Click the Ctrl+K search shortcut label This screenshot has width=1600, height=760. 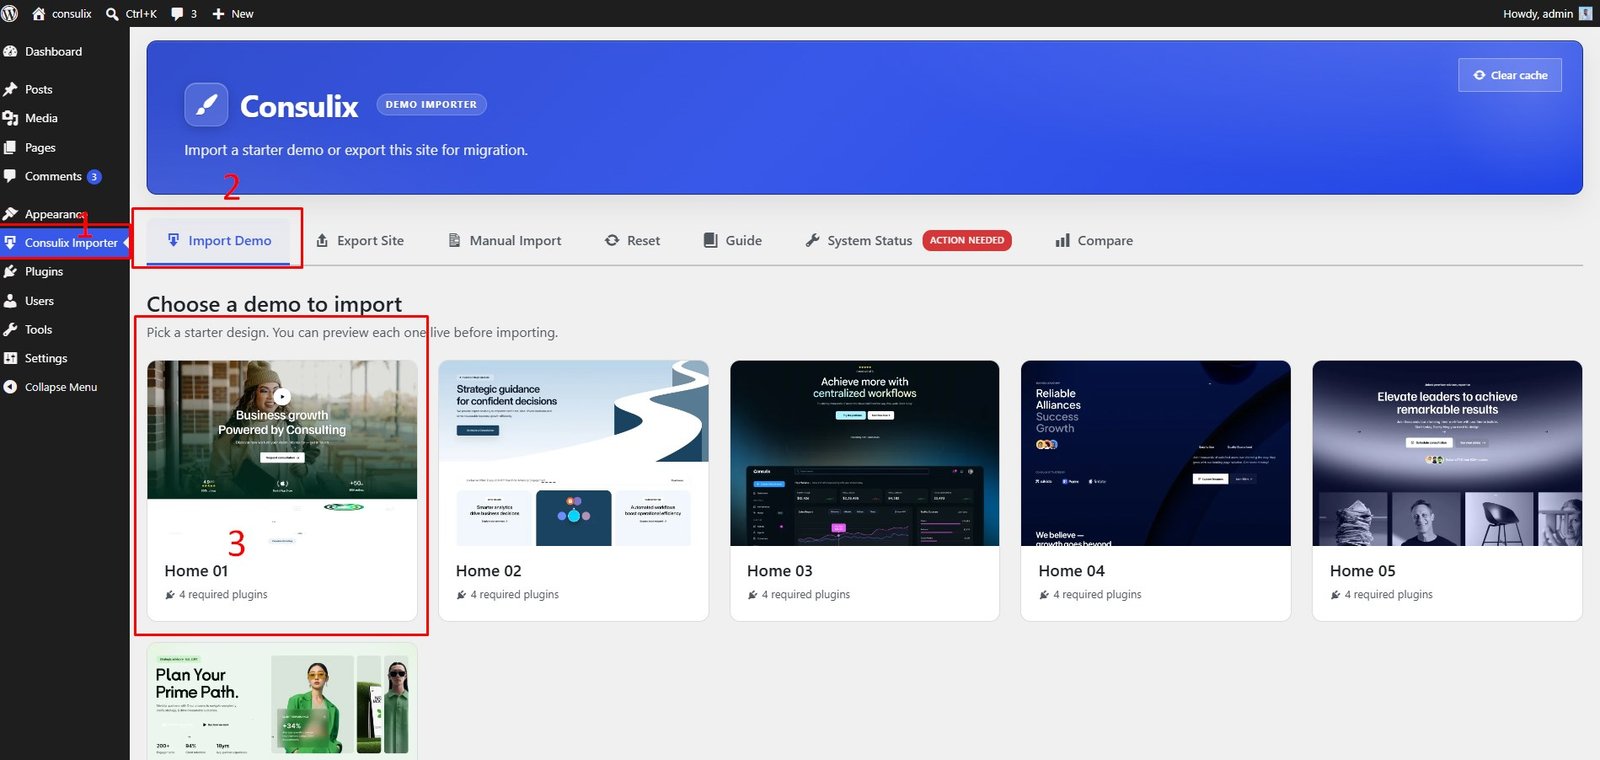tap(141, 14)
